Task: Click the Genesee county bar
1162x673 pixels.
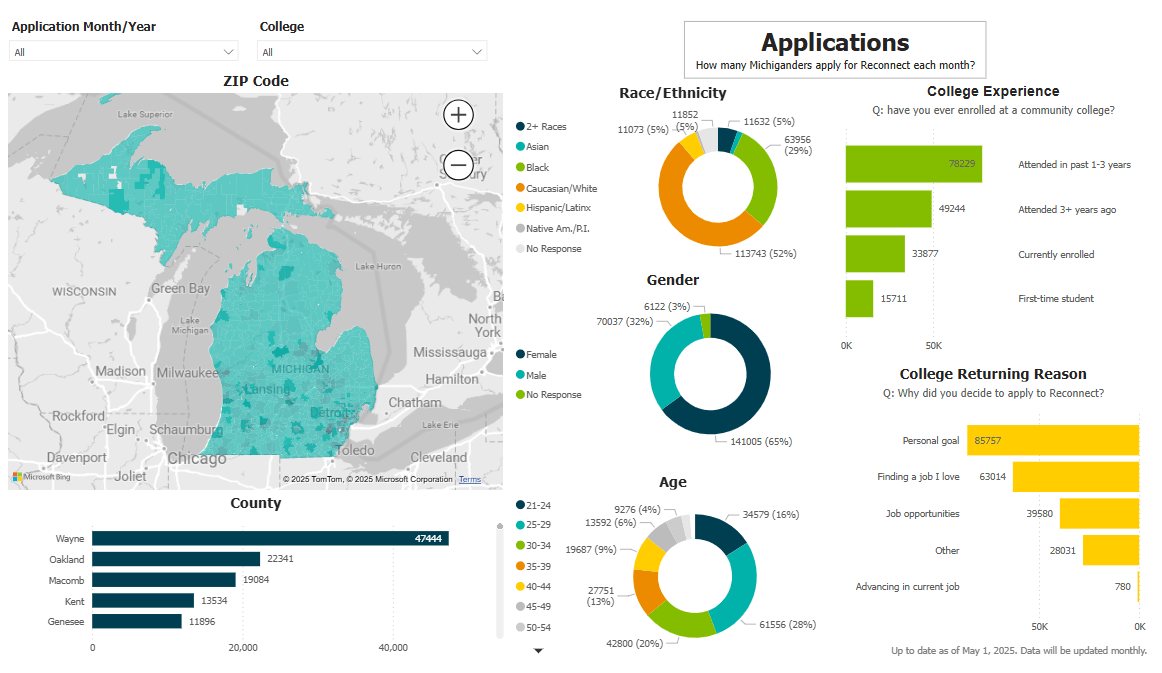Action: tap(137, 621)
